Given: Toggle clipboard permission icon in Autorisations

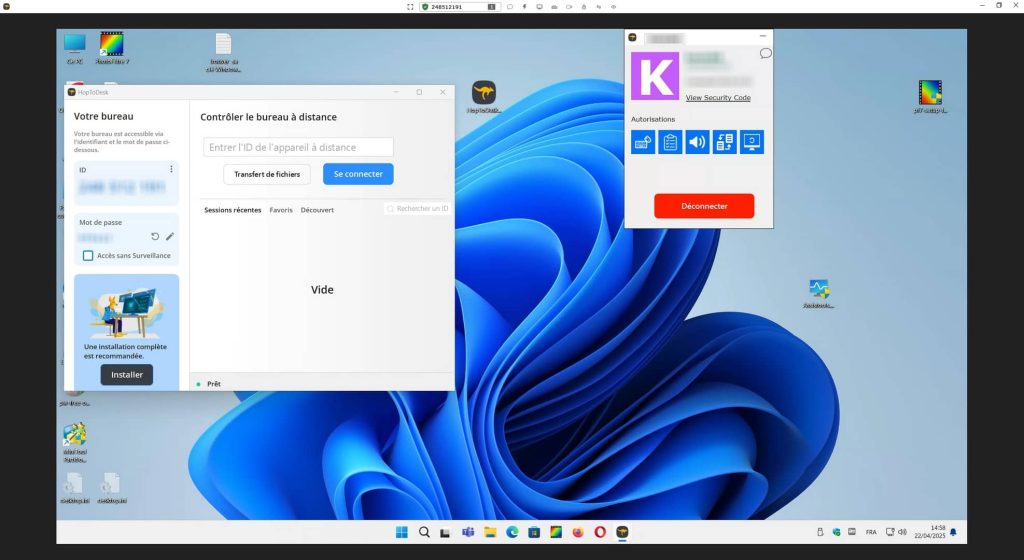Looking at the screenshot, I should tap(670, 142).
